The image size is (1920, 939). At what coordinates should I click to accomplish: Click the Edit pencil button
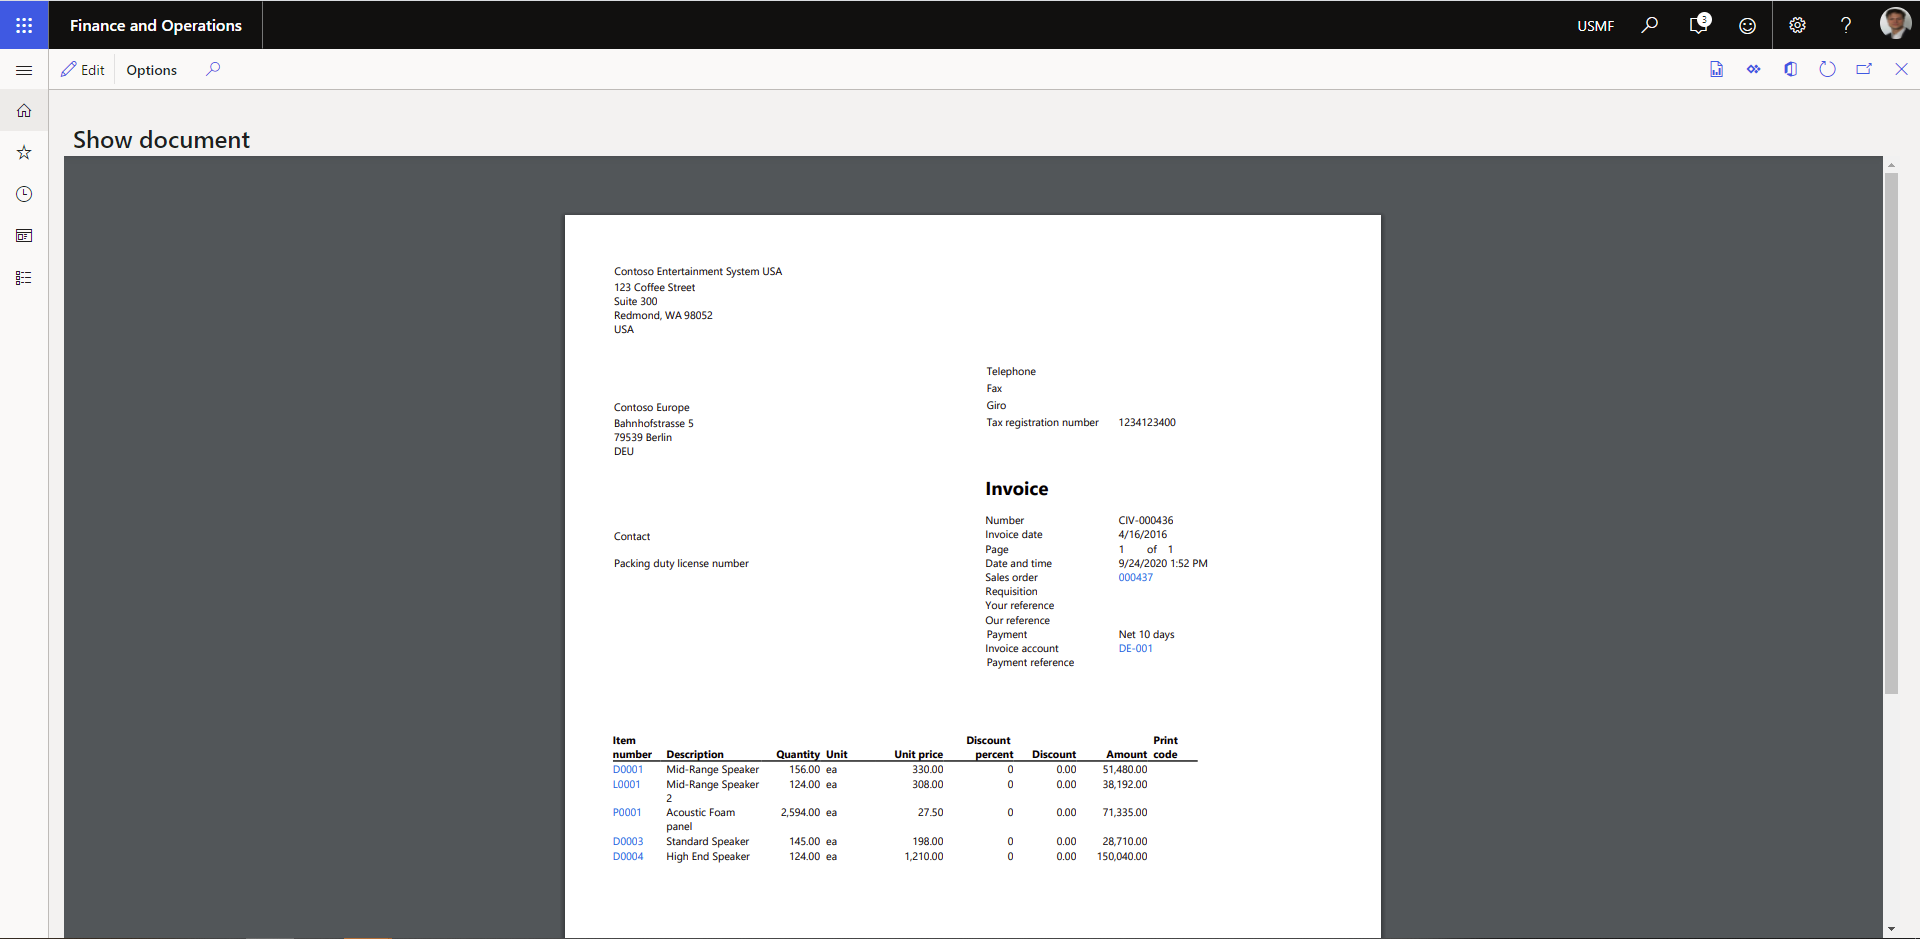point(83,70)
